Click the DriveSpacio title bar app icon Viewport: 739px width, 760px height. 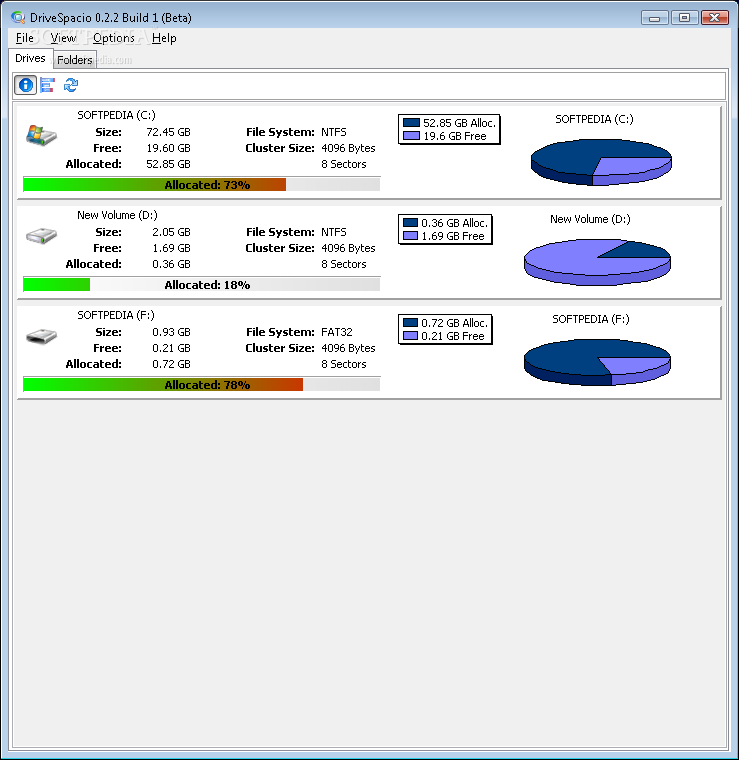[18, 18]
